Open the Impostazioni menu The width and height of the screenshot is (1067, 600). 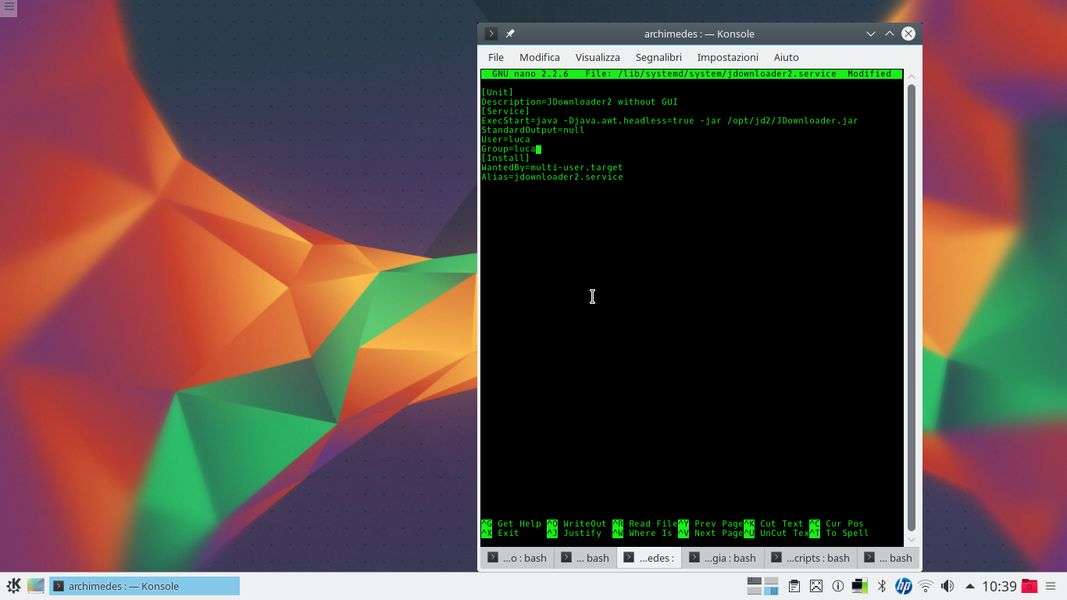click(x=727, y=57)
